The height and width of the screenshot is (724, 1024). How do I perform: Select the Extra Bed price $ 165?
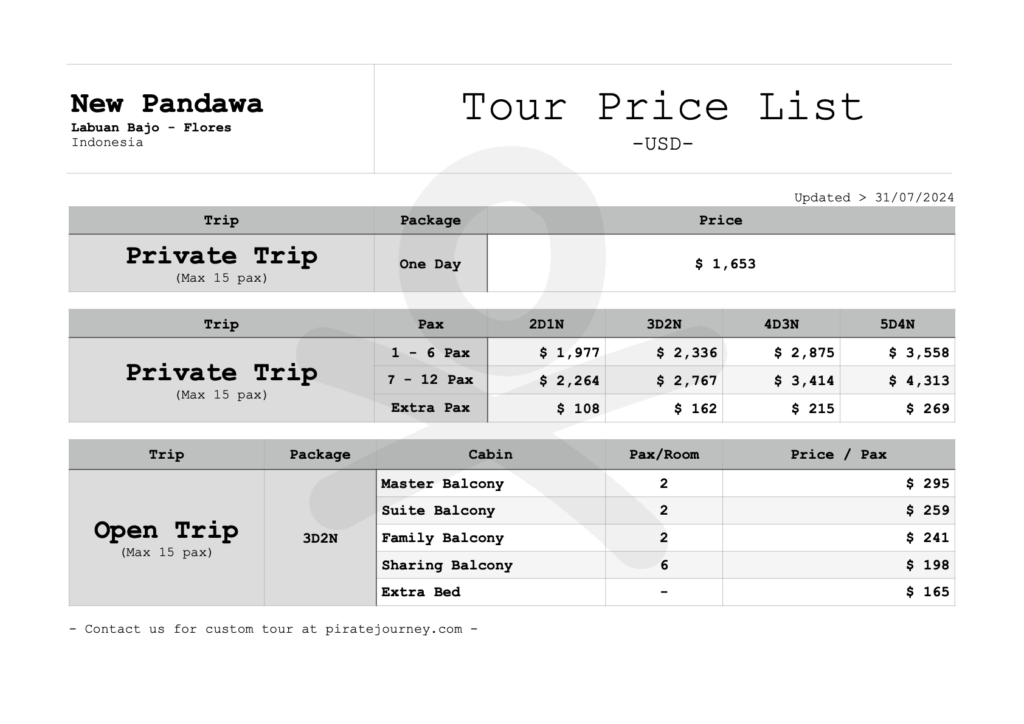[x=927, y=592]
